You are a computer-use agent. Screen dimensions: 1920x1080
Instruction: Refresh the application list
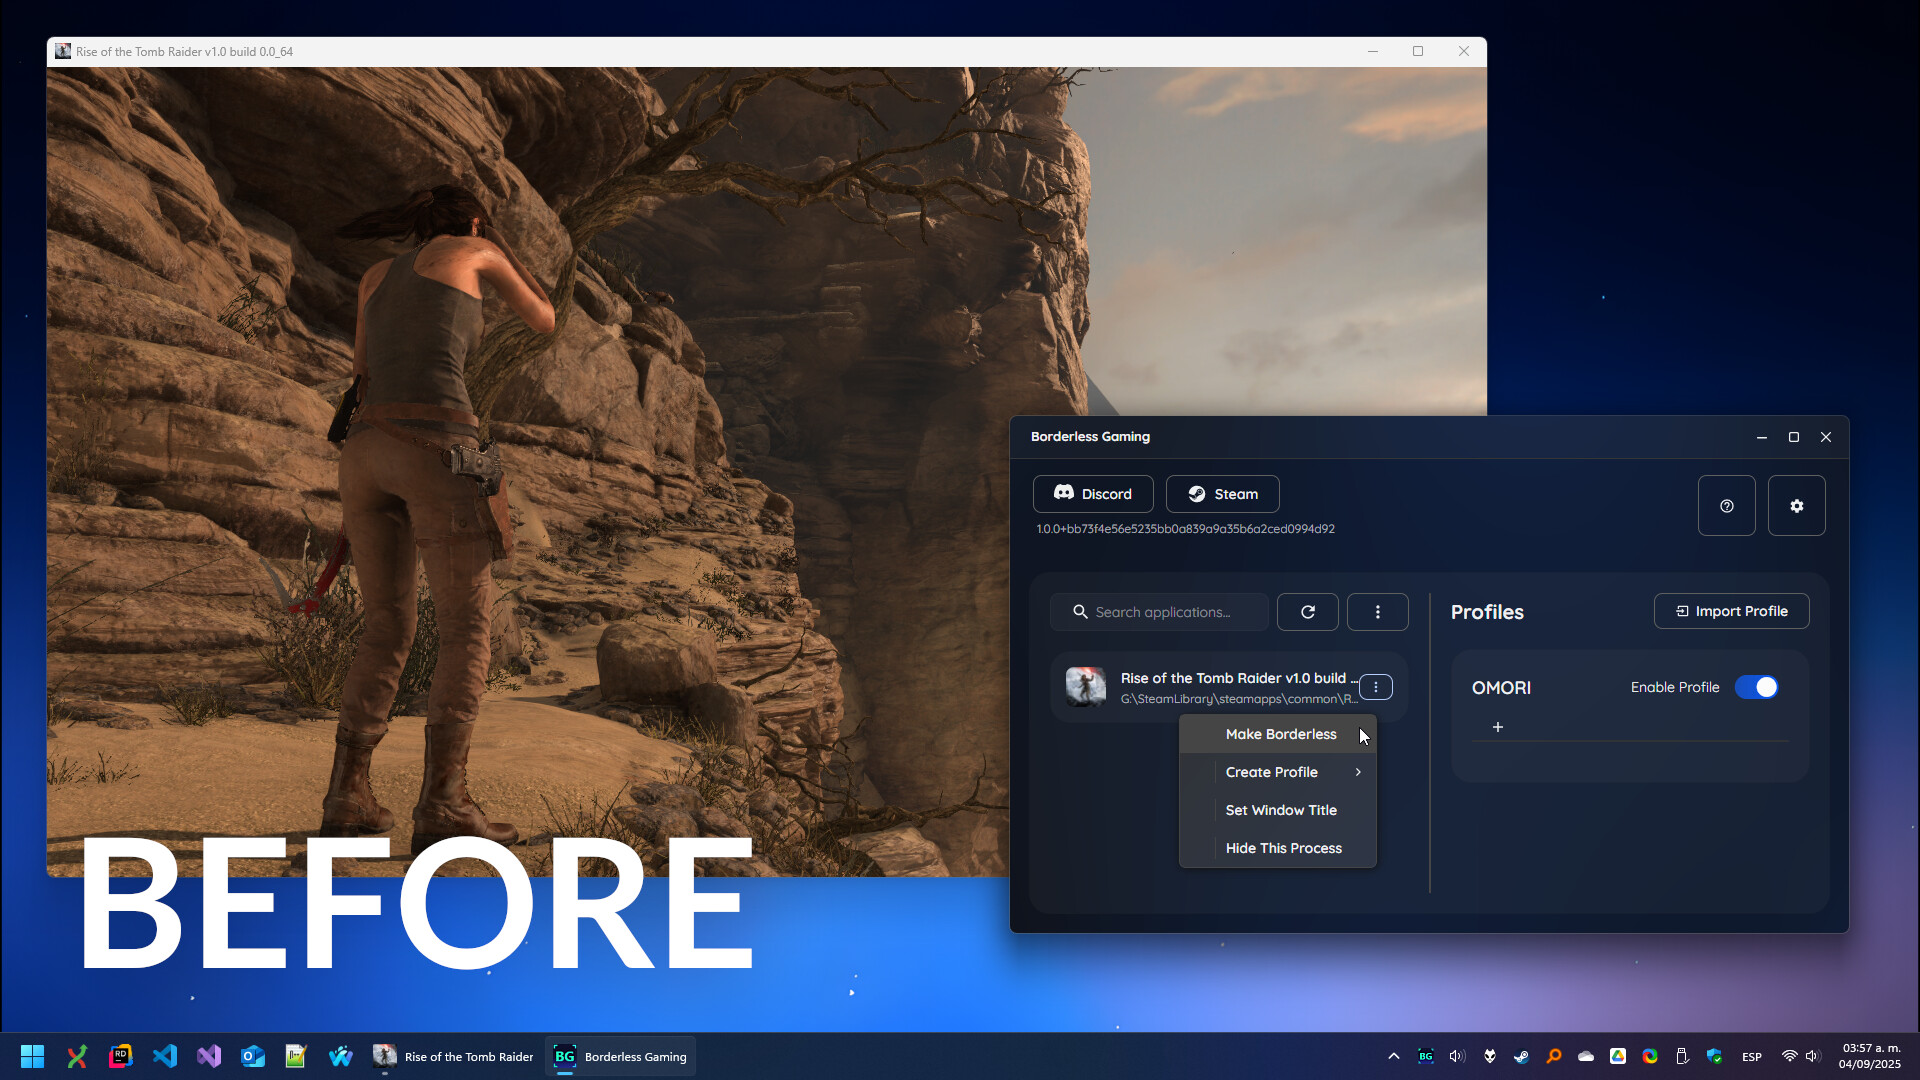(1307, 611)
